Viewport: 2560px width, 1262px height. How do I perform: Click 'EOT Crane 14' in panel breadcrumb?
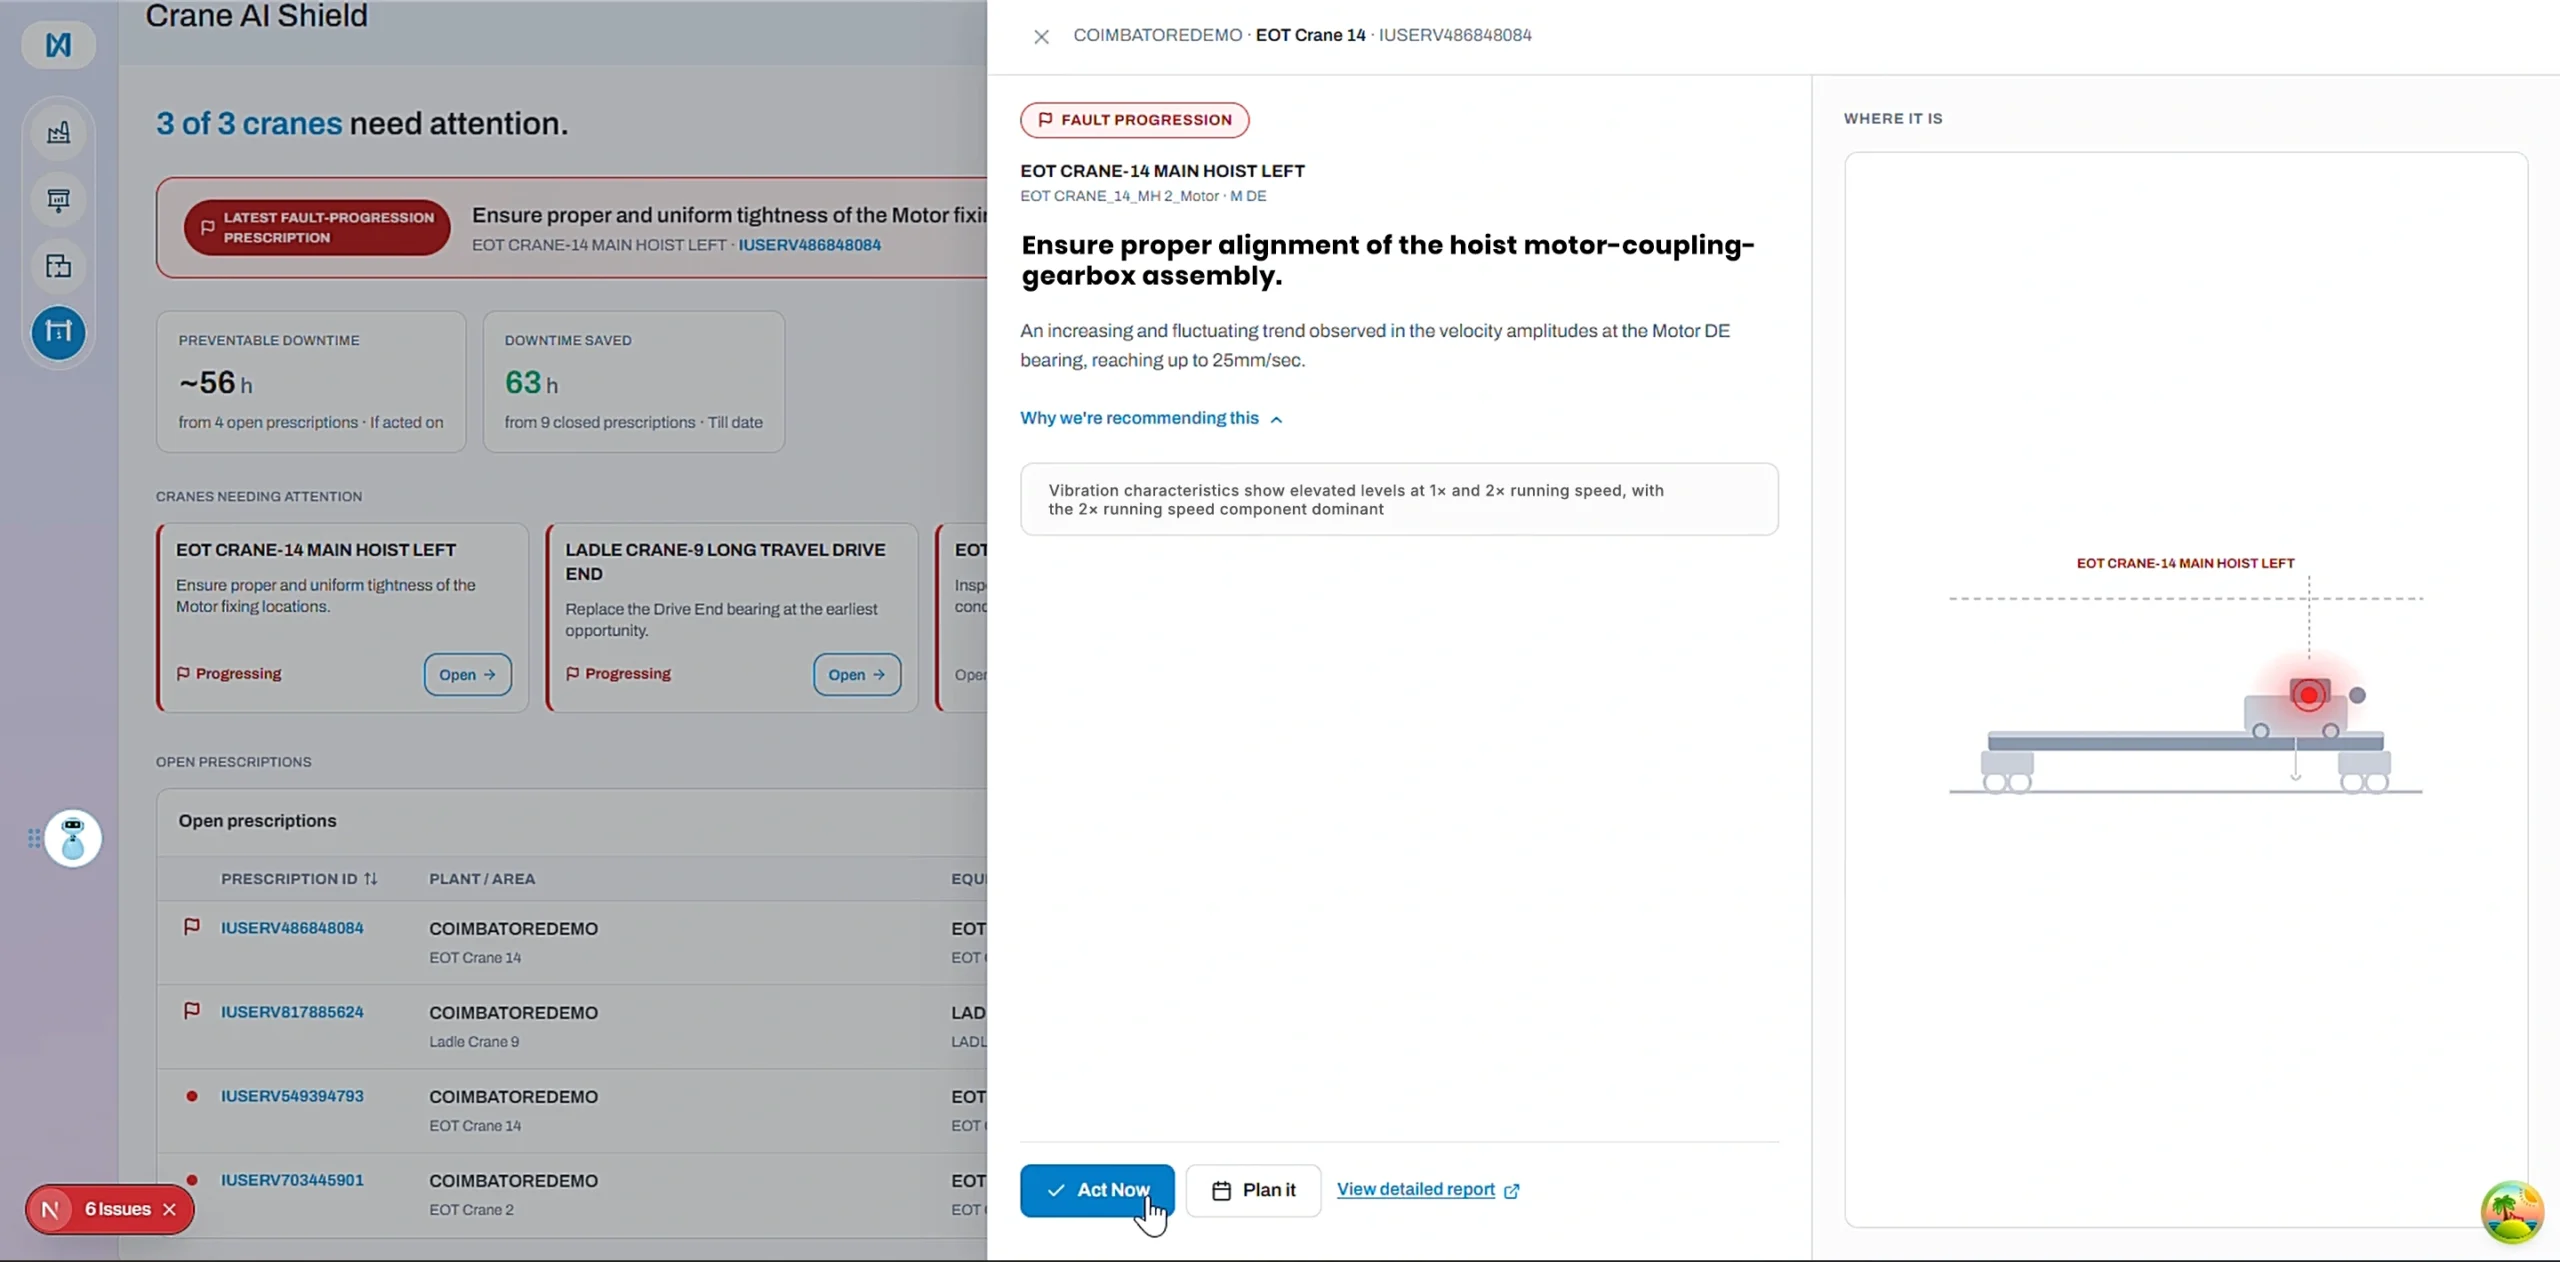1310,35
